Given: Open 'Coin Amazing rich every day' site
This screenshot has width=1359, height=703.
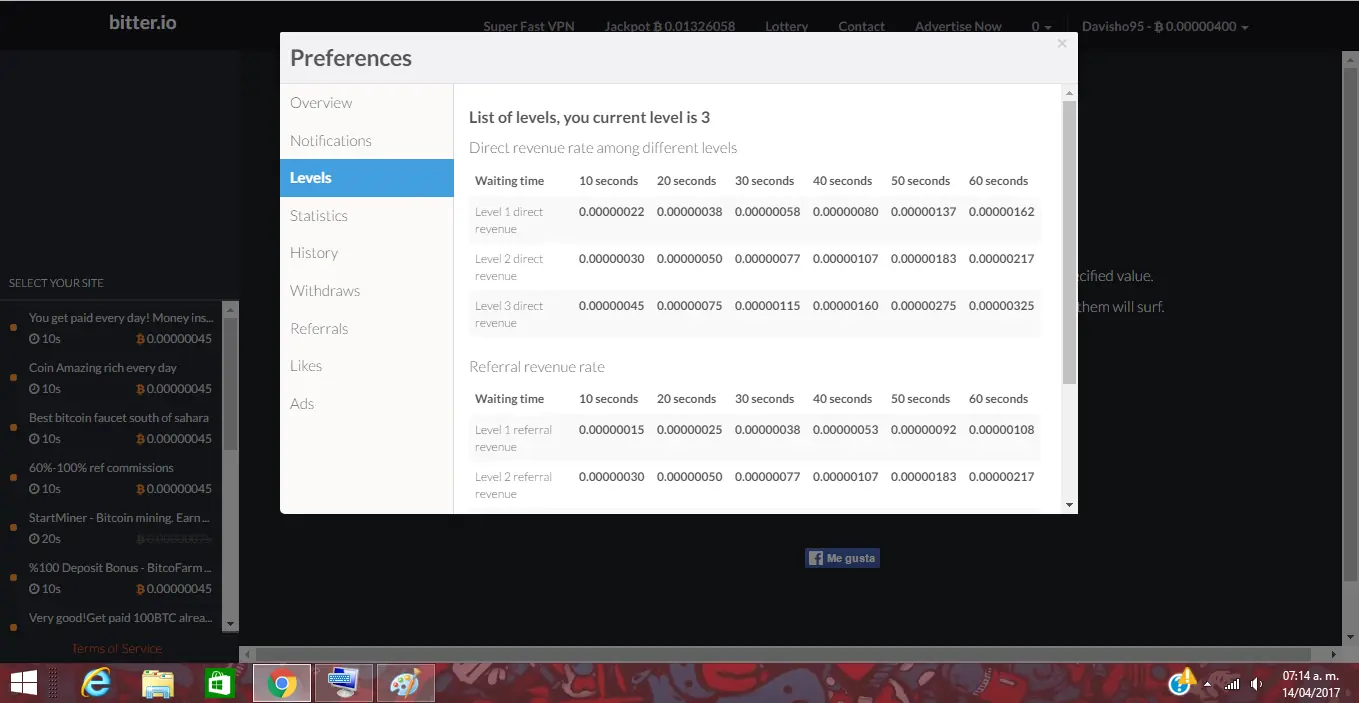Looking at the screenshot, I should coord(103,368).
